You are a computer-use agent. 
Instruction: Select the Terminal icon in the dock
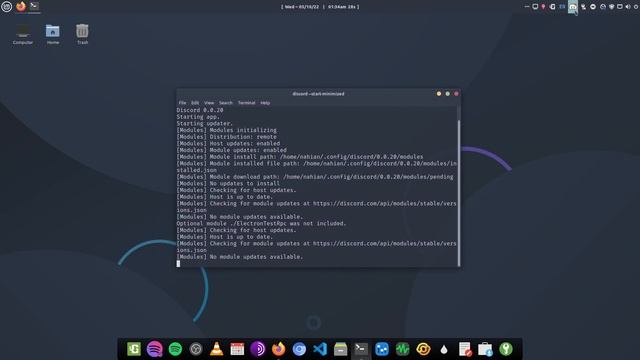click(361, 349)
